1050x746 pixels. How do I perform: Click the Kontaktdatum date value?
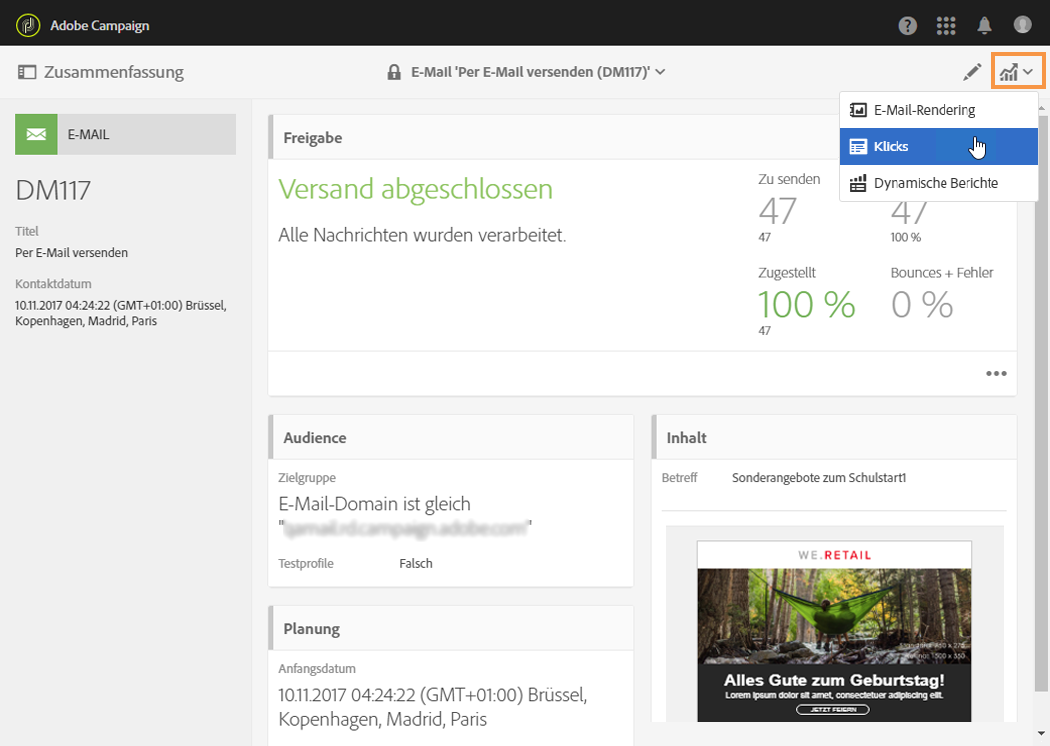coord(121,313)
